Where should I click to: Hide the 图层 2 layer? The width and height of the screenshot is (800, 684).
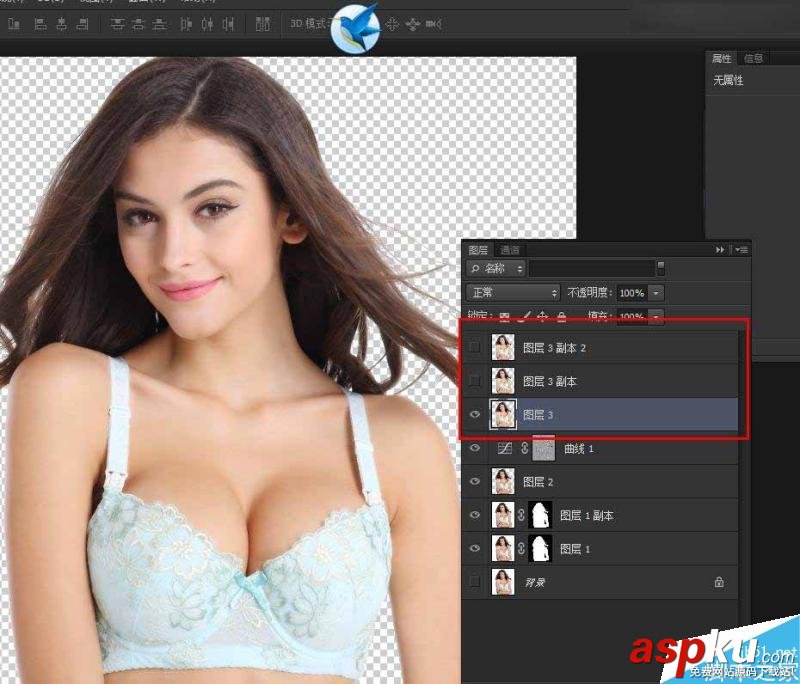474,482
